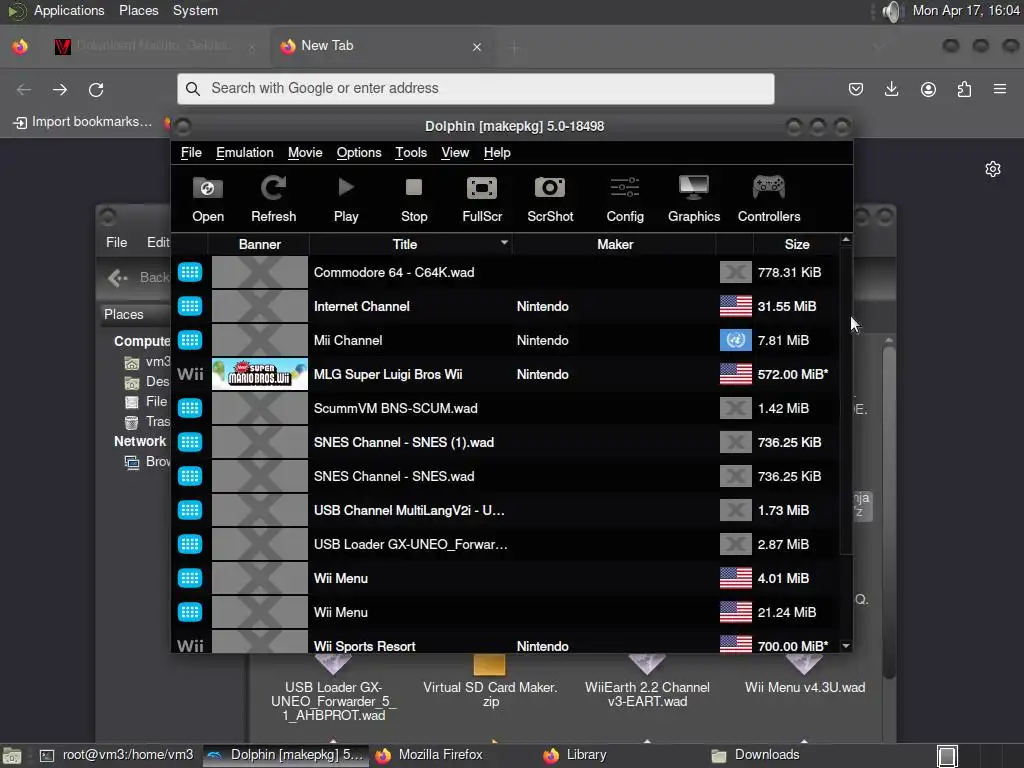This screenshot has height=768, width=1024.
Task: Open the Emulation menu
Action: coord(245,152)
